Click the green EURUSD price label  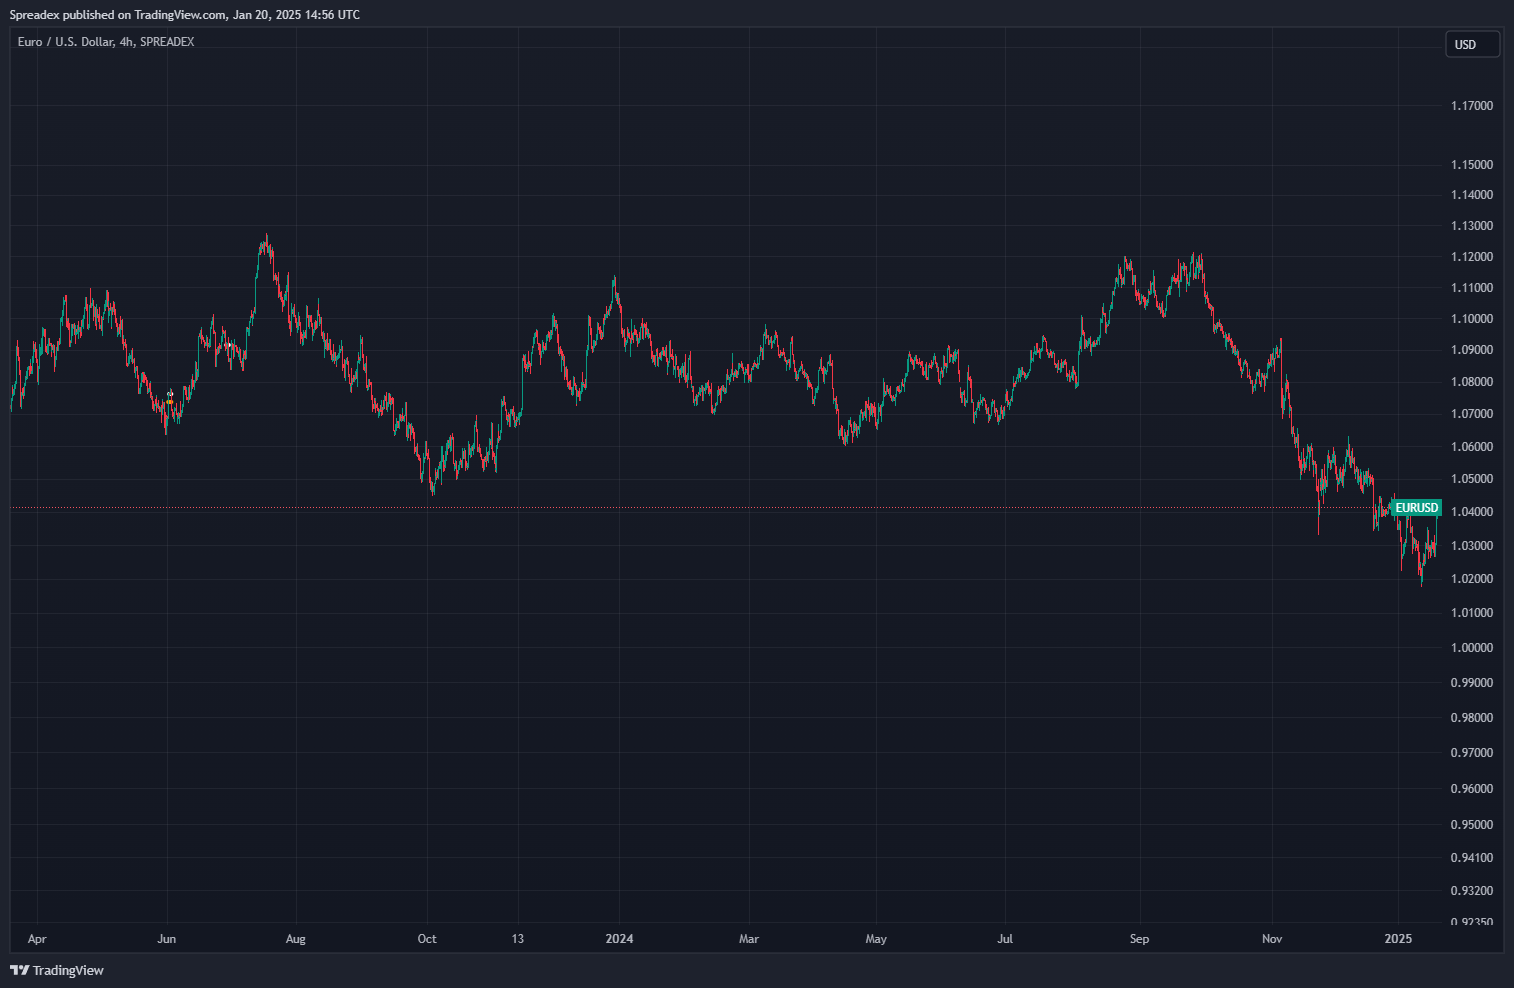(x=1416, y=508)
